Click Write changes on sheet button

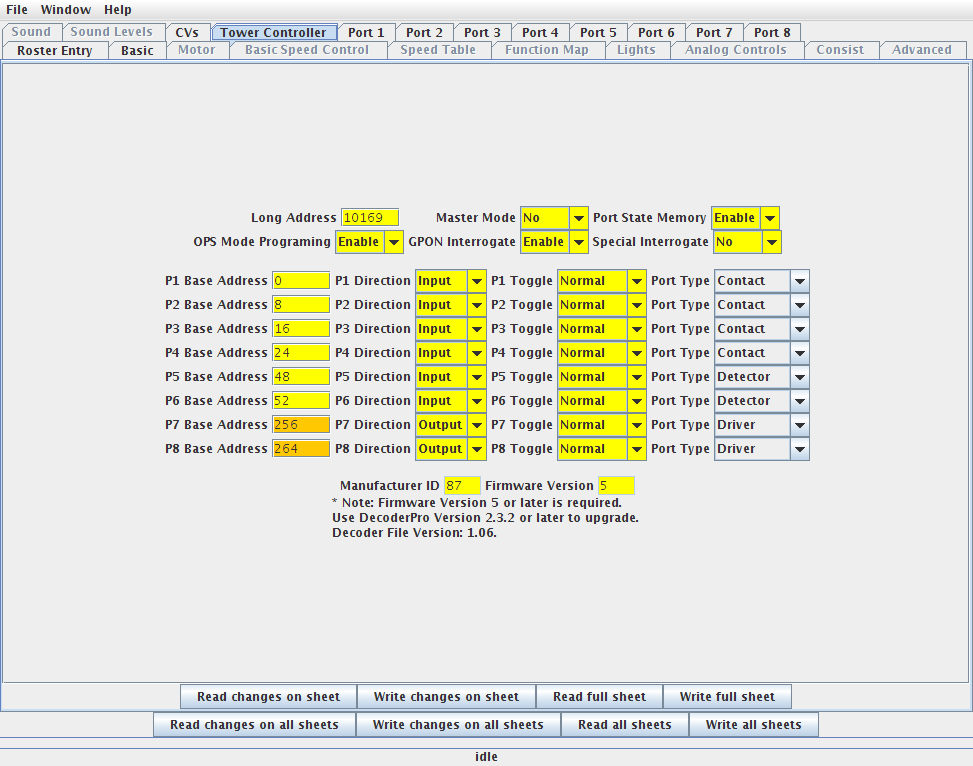tap(446, 697)
